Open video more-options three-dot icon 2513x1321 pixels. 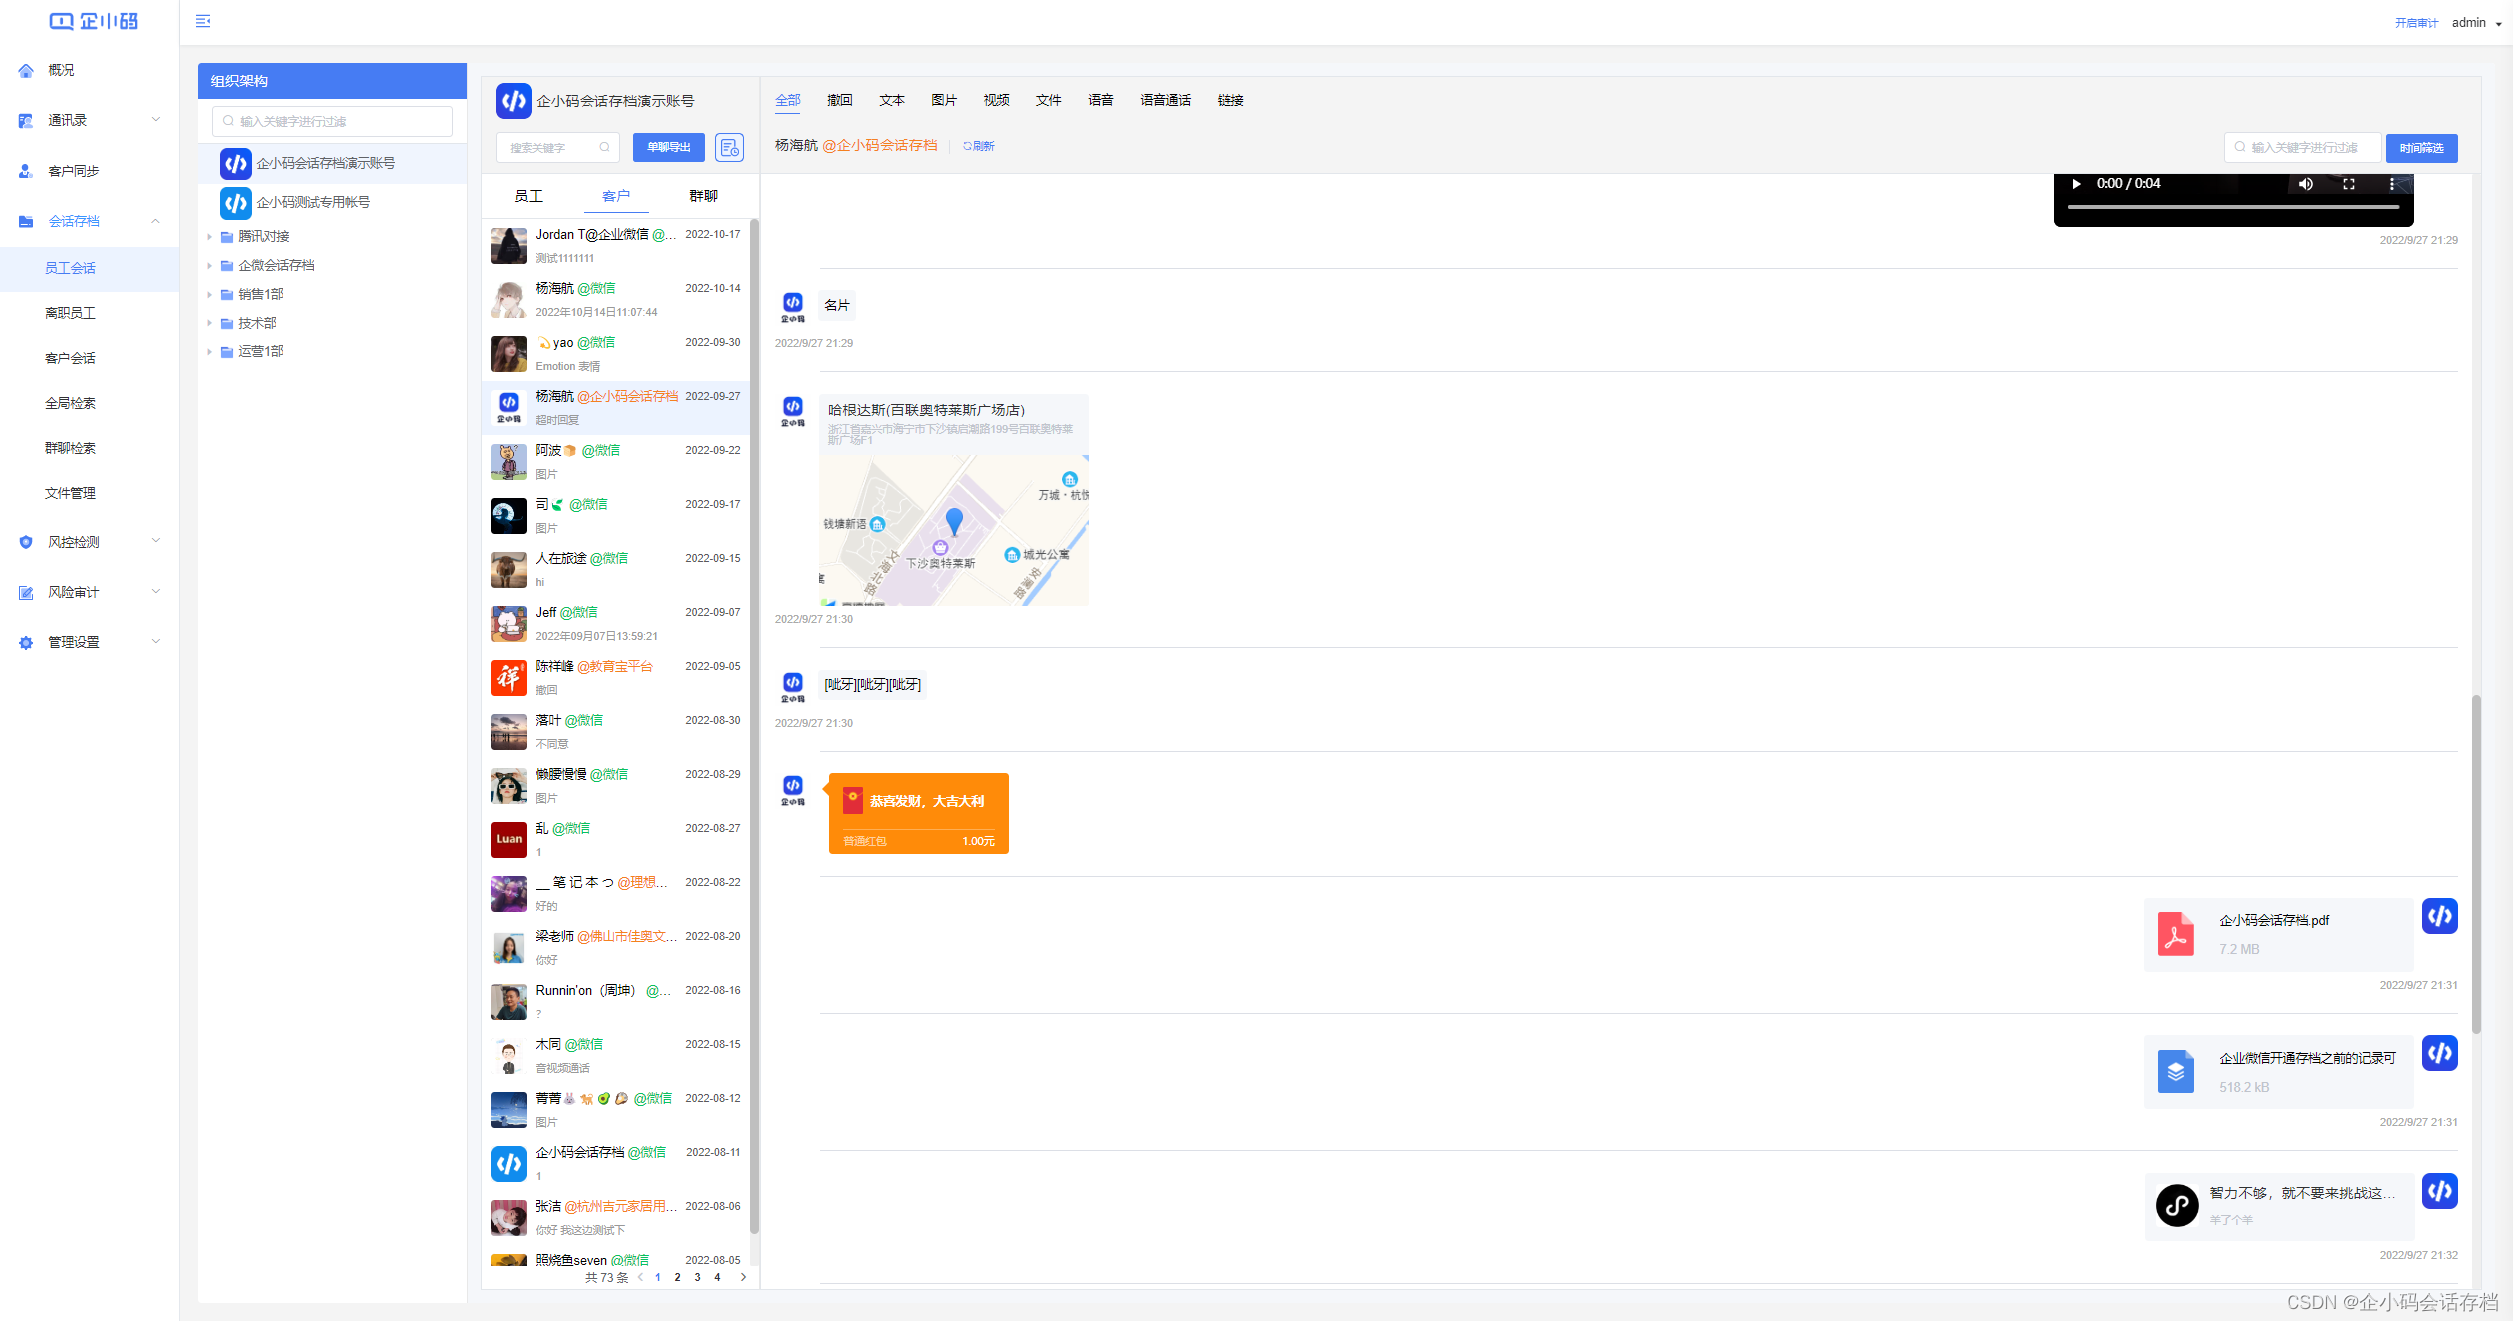(2391, 184)
